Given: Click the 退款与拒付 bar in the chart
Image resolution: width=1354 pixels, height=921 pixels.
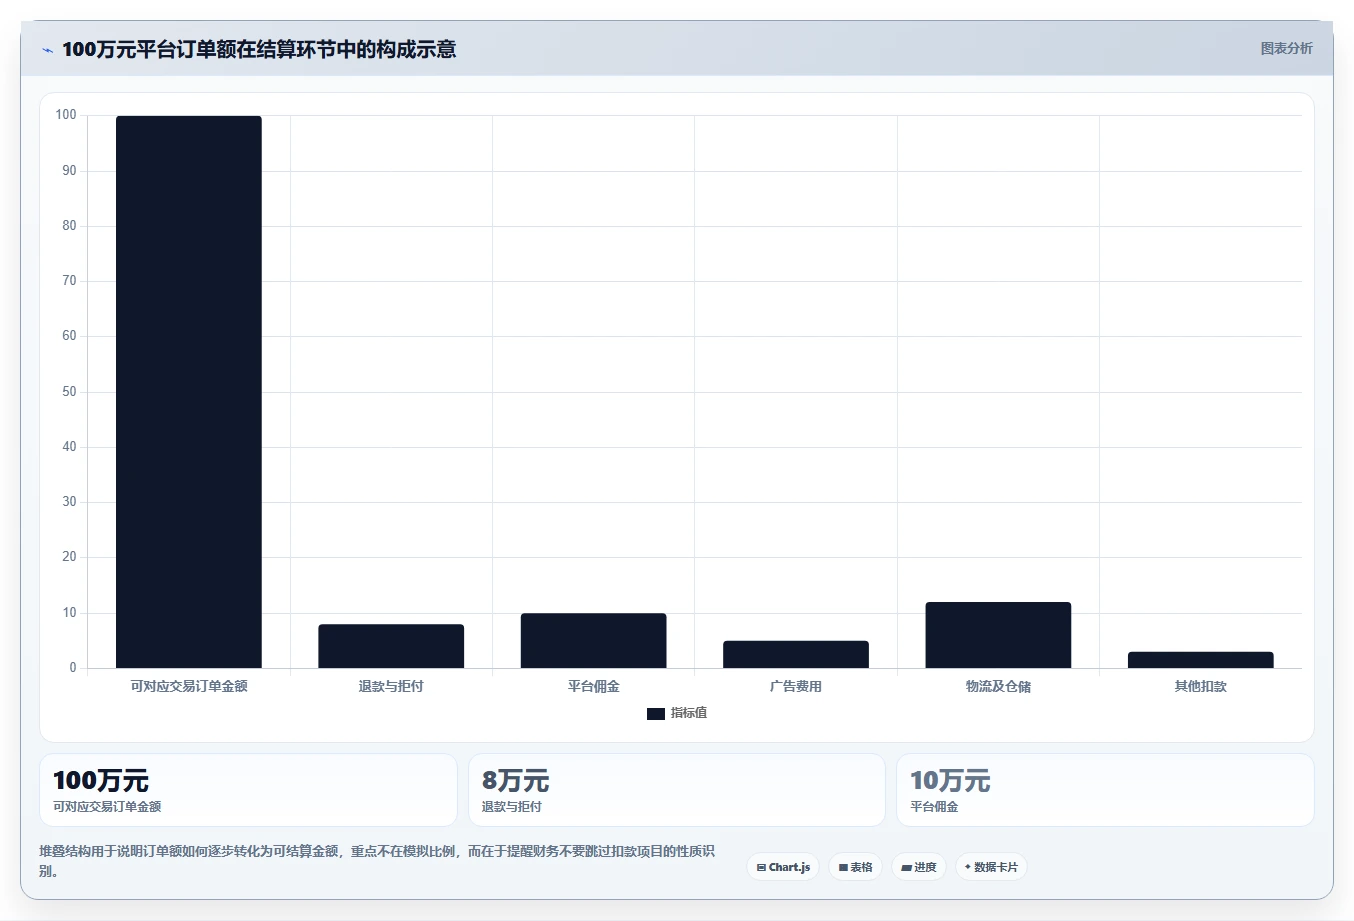Looking at the screenshot, I should pos(391,646).
